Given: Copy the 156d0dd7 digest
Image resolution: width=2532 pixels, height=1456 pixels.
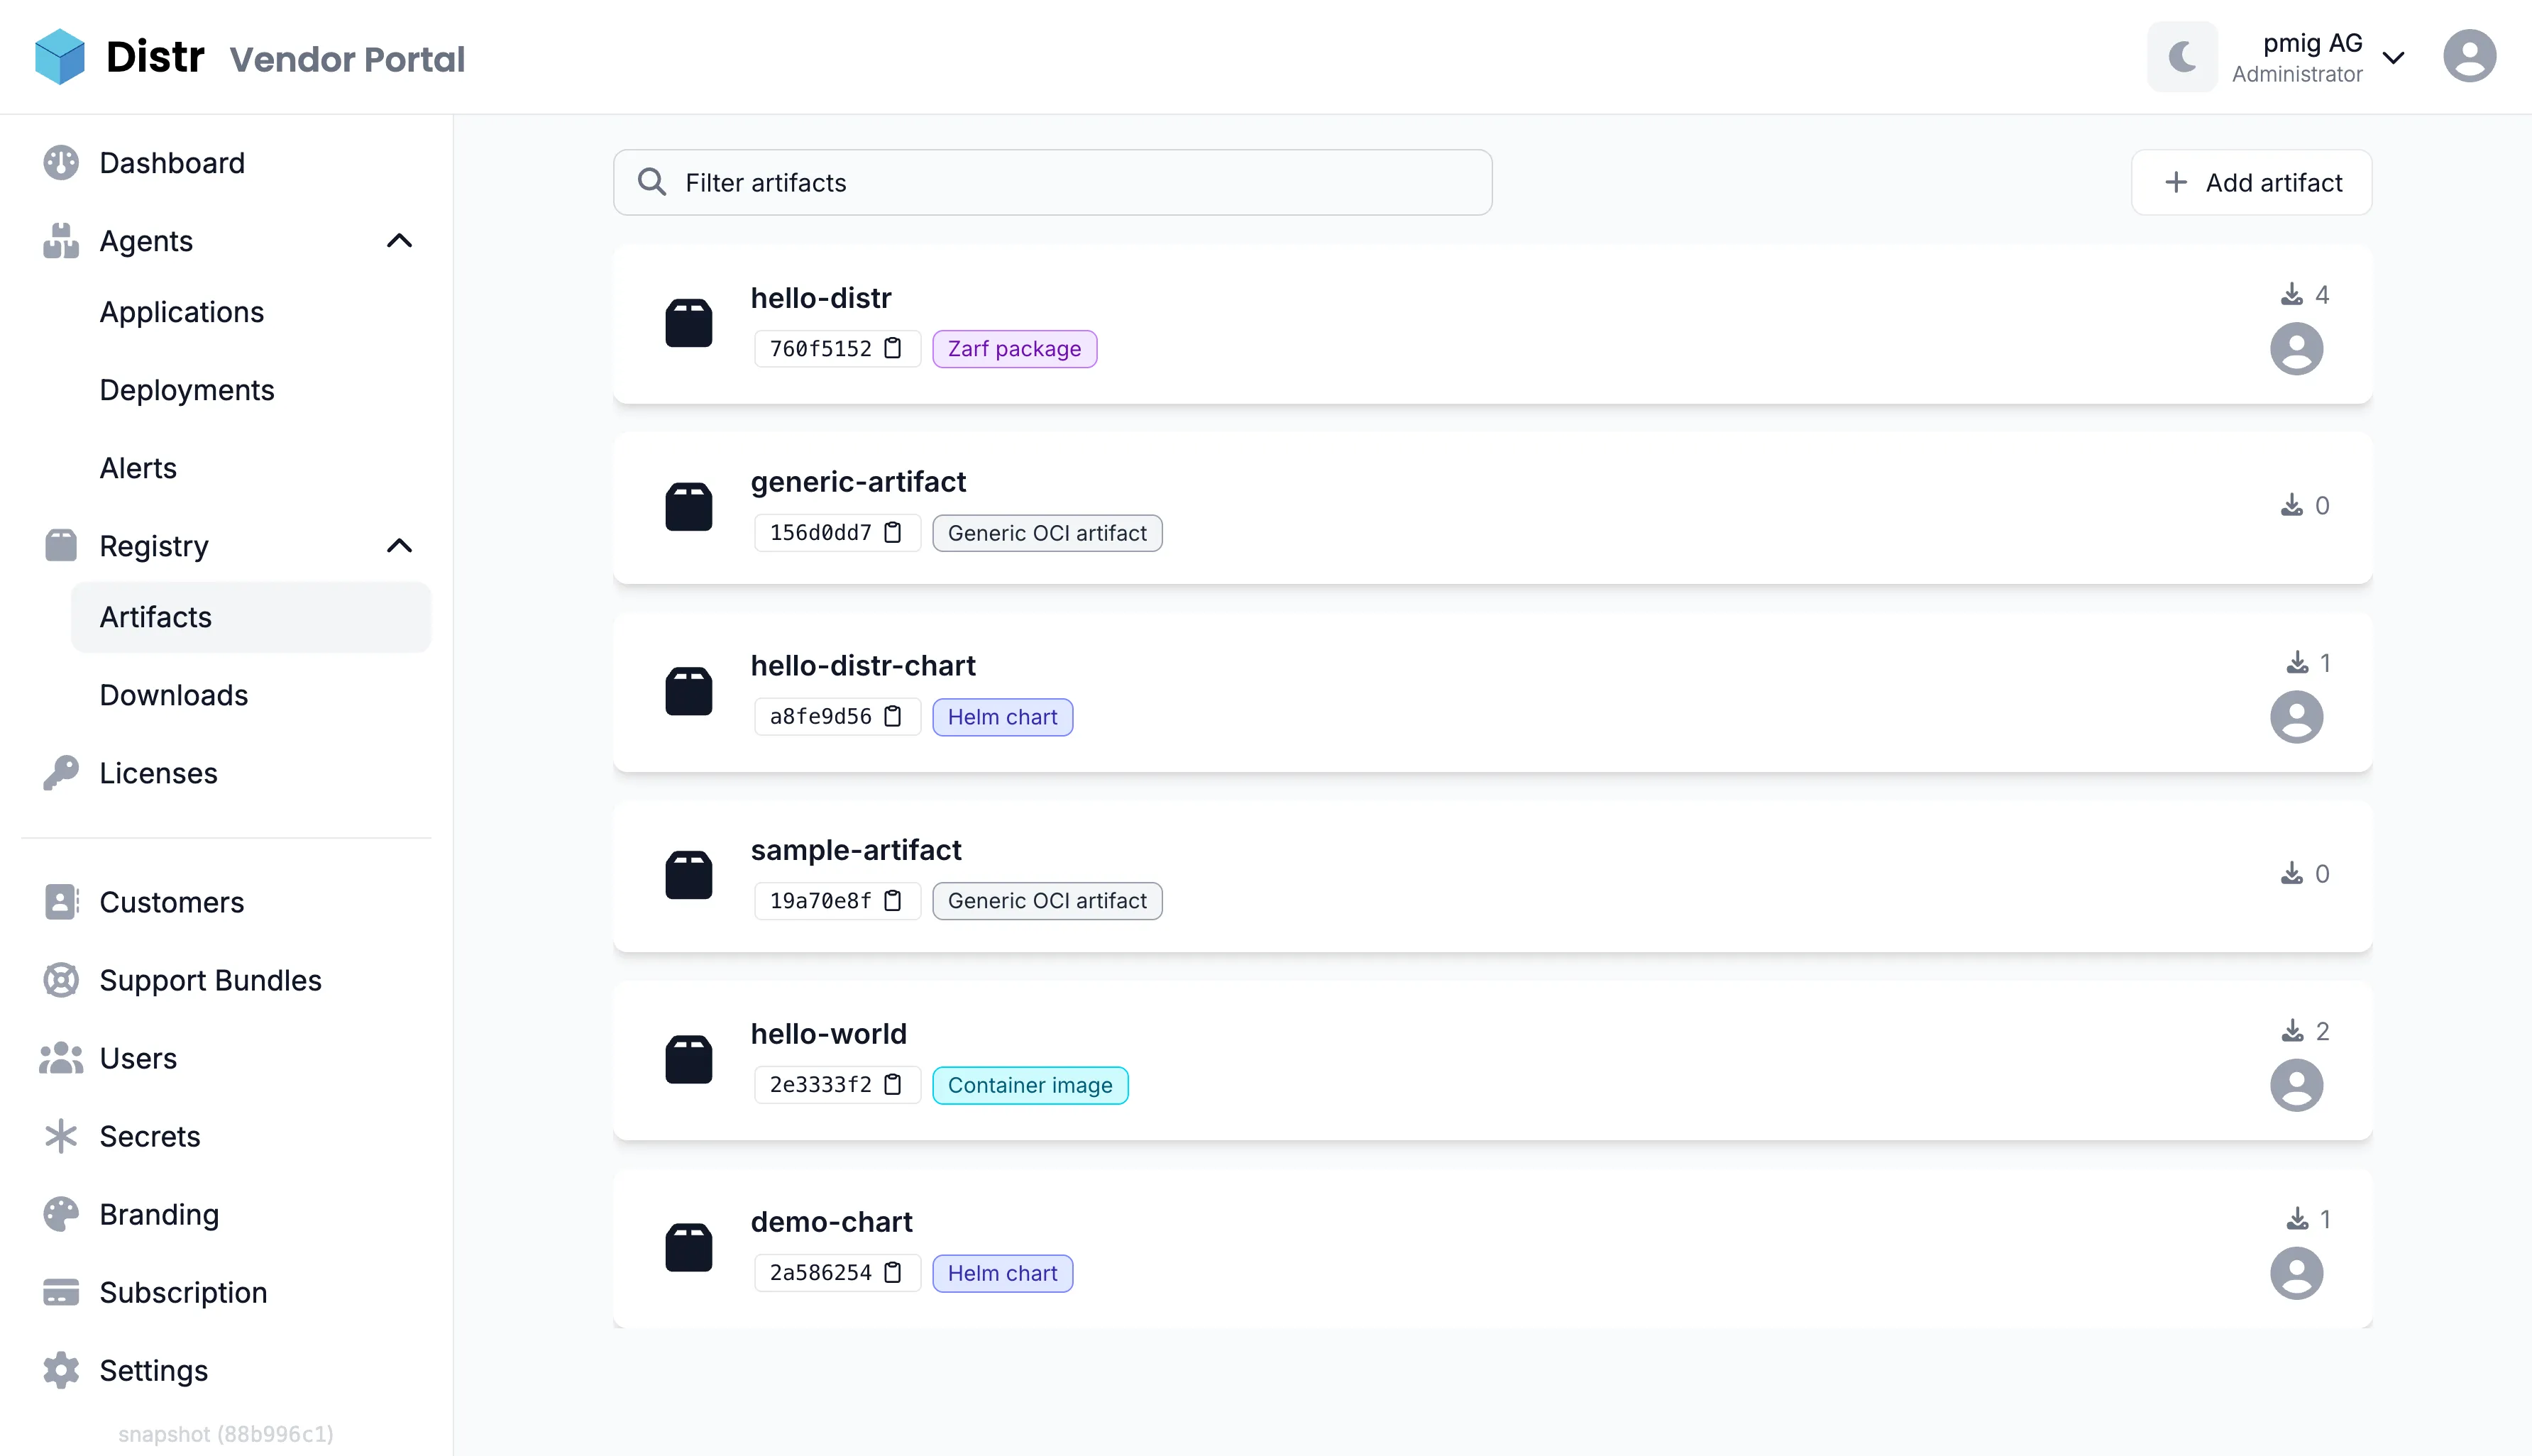Looking at the screenshot, I should coord(893,532).
